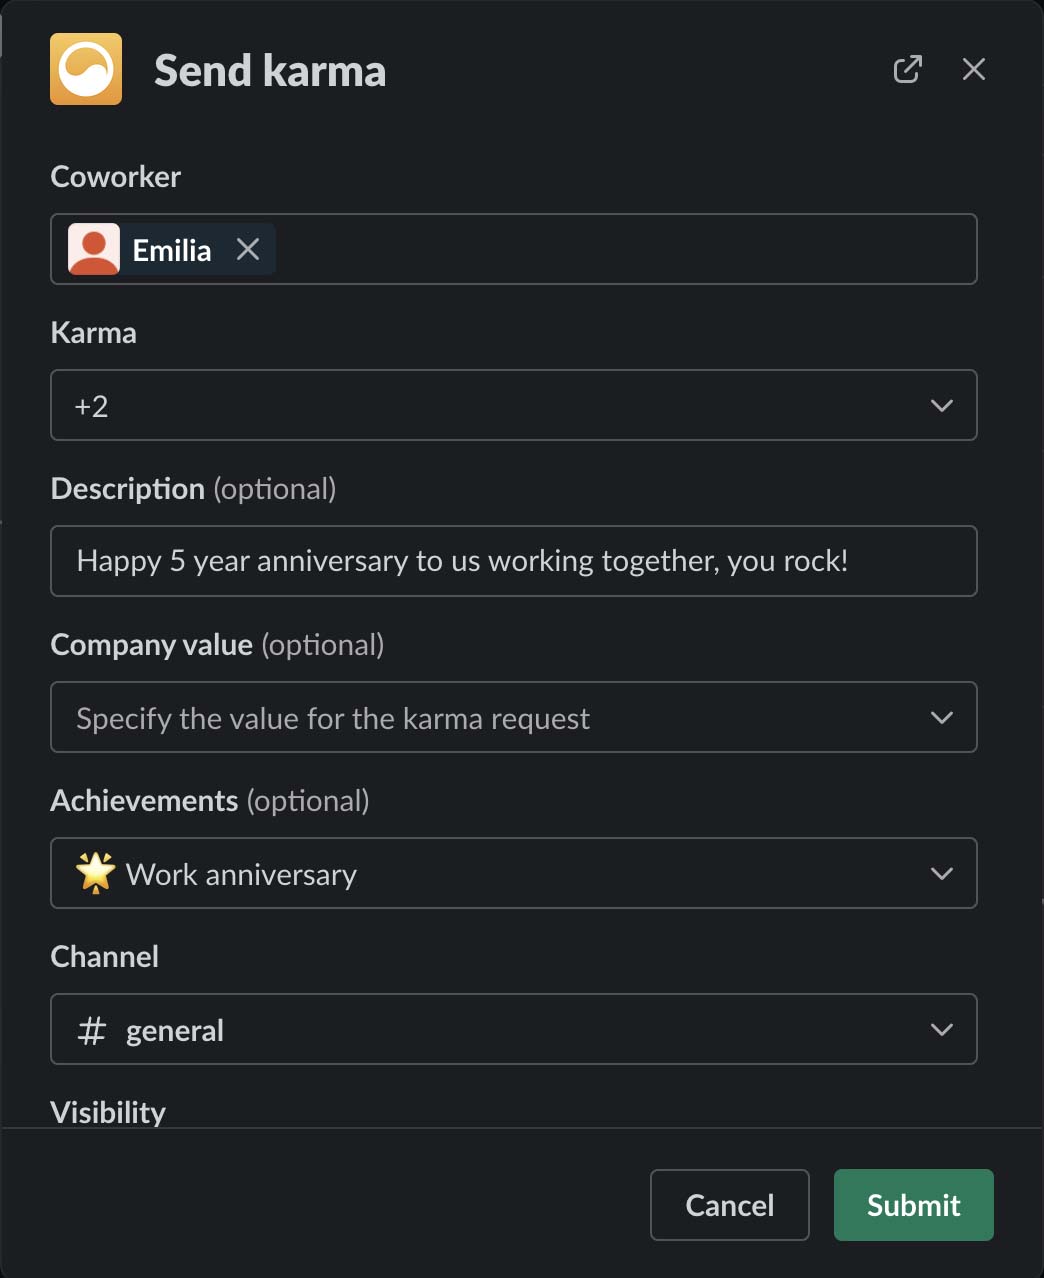Close the Send karma dialog
This screenshot has width=1044, height=1278.
pos(973,69)
